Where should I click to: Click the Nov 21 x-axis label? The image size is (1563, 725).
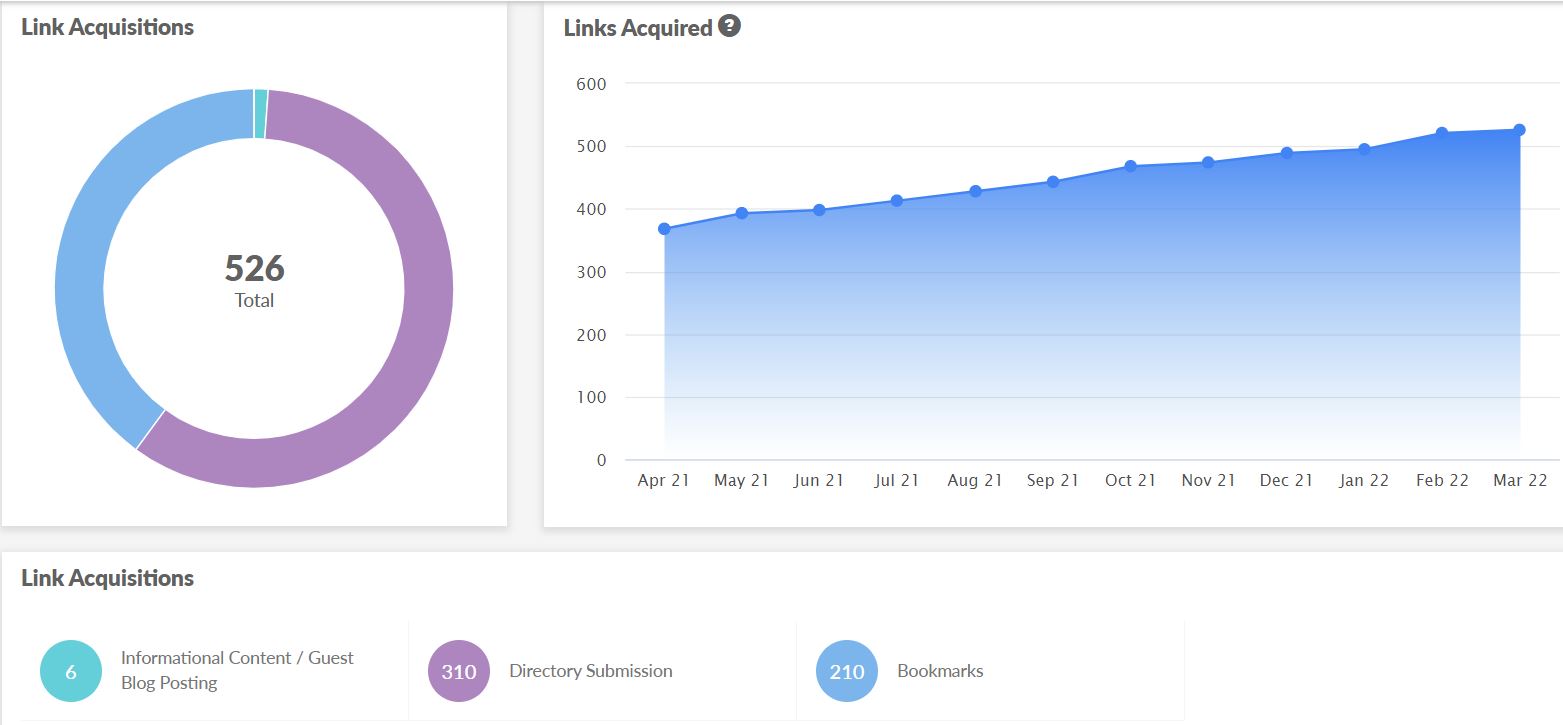click(x=1208, y=480)
